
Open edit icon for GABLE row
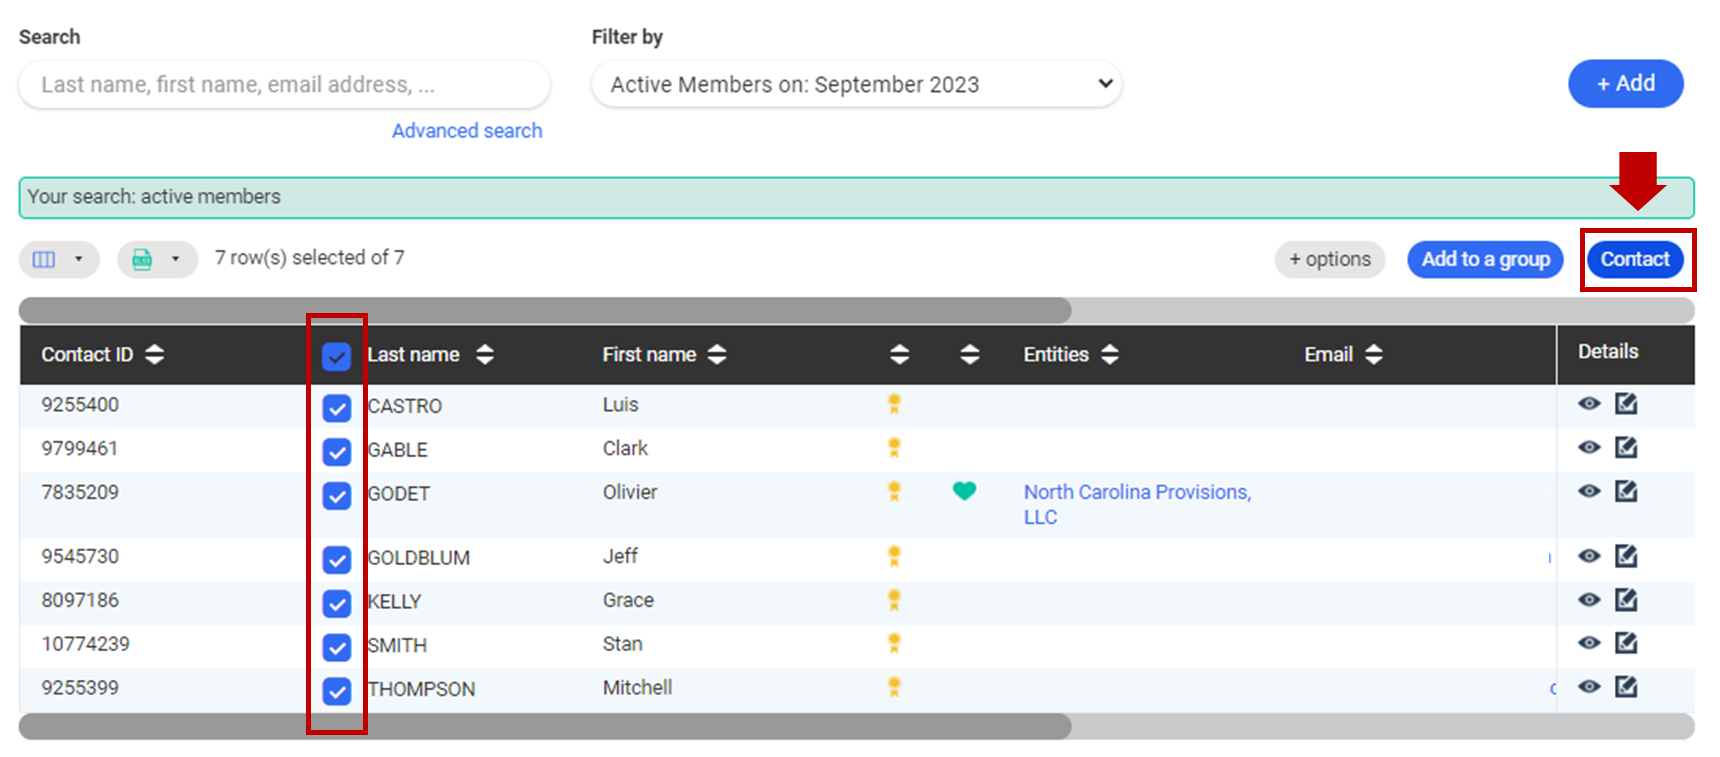click(1626, 448)
